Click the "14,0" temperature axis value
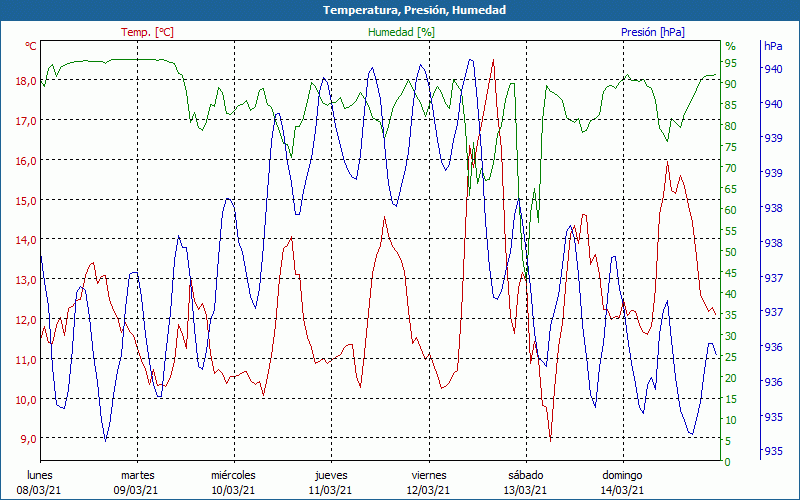Viewport: 800px width, 500px height. (x=28, y=240)
